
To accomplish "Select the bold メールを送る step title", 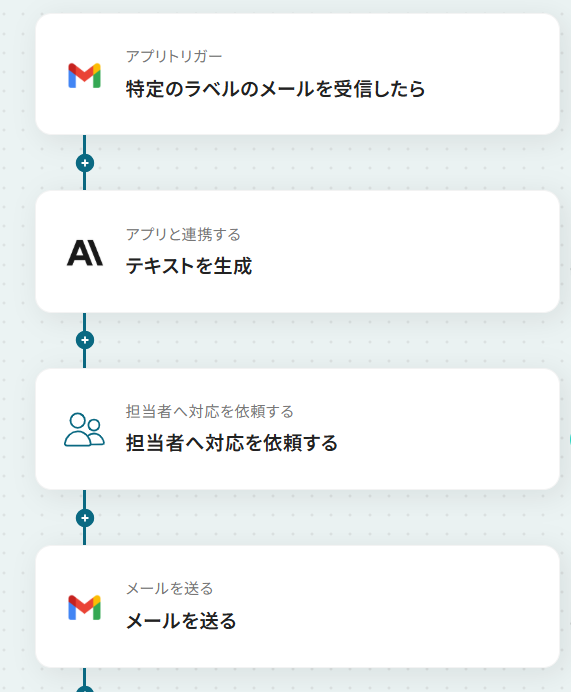I will pos(181,621).
